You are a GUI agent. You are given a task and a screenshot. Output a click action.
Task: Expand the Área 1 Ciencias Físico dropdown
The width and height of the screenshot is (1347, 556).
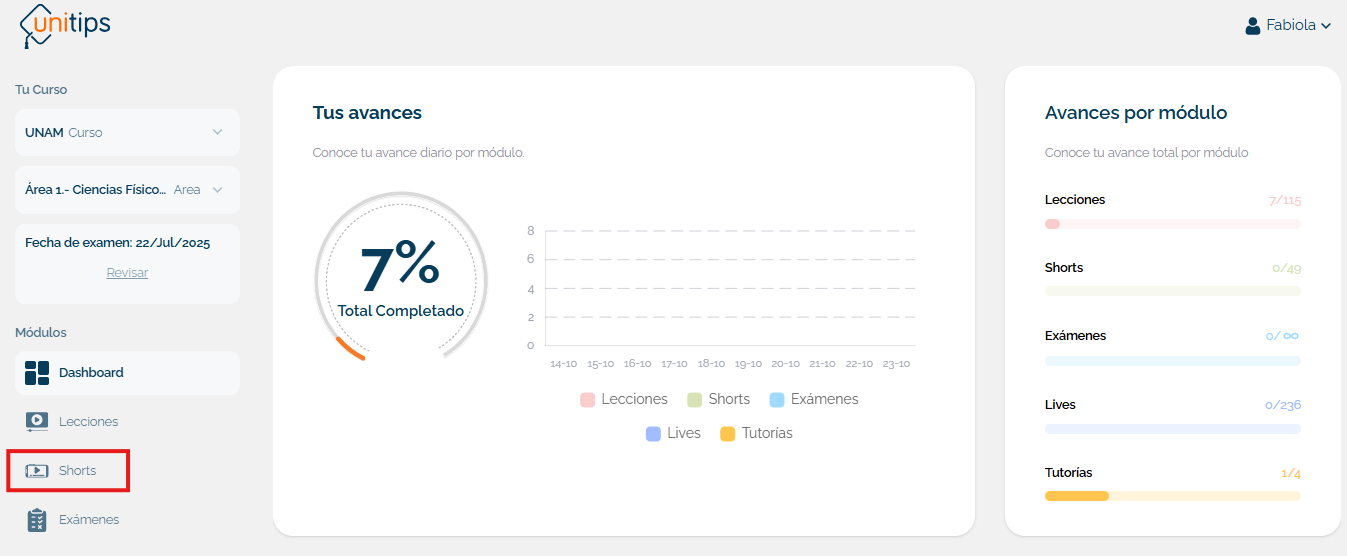217,189
